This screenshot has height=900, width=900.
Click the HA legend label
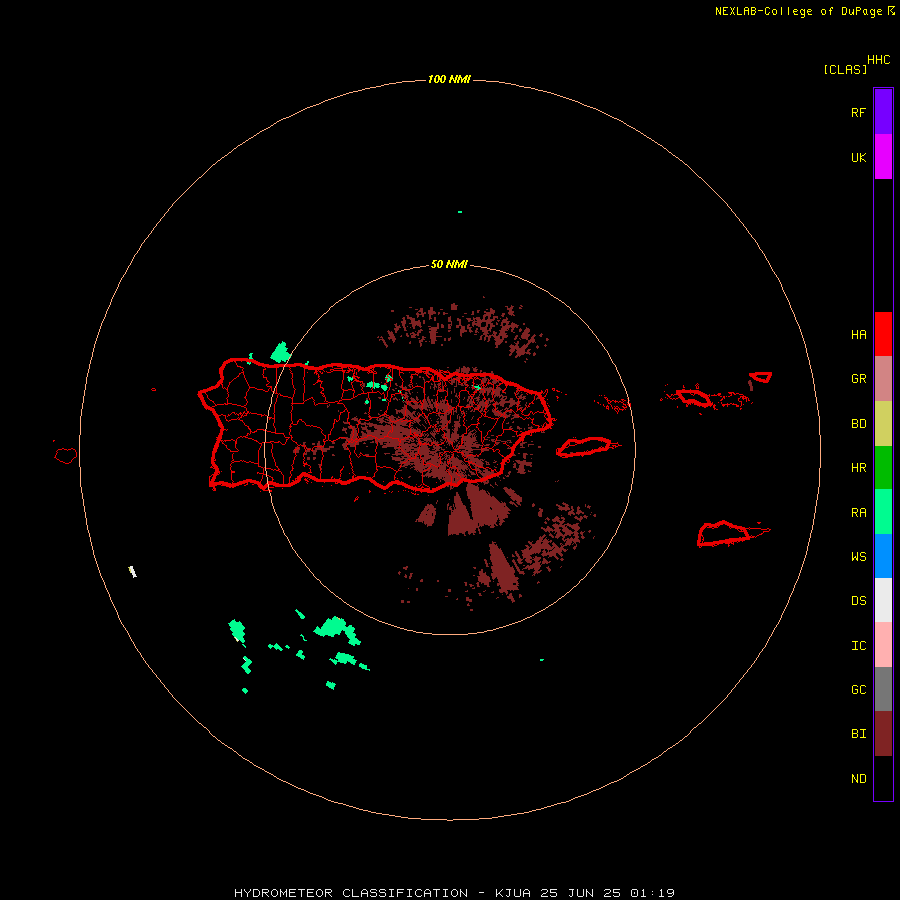(x=858, y=335)
